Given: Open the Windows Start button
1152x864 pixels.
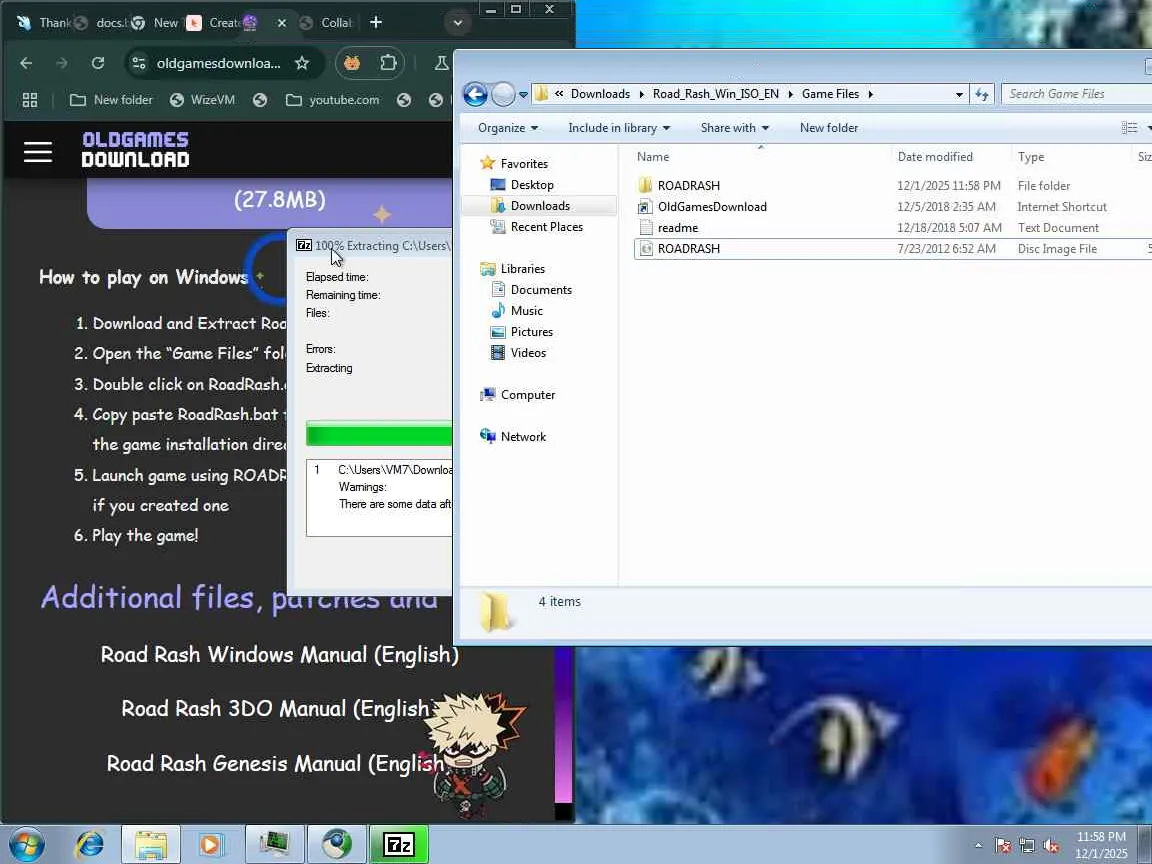Looking at the screenshot, I should pyautogui.click(x=26, y=845).
